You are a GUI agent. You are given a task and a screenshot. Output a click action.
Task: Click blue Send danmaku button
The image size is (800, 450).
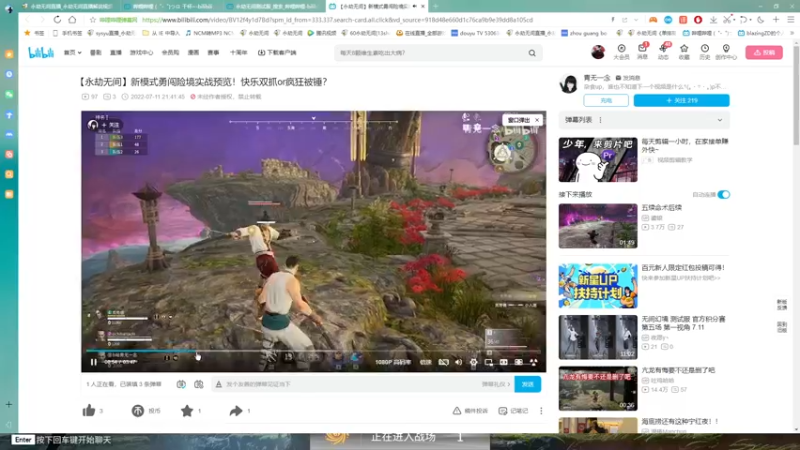(x=528, y=384)
